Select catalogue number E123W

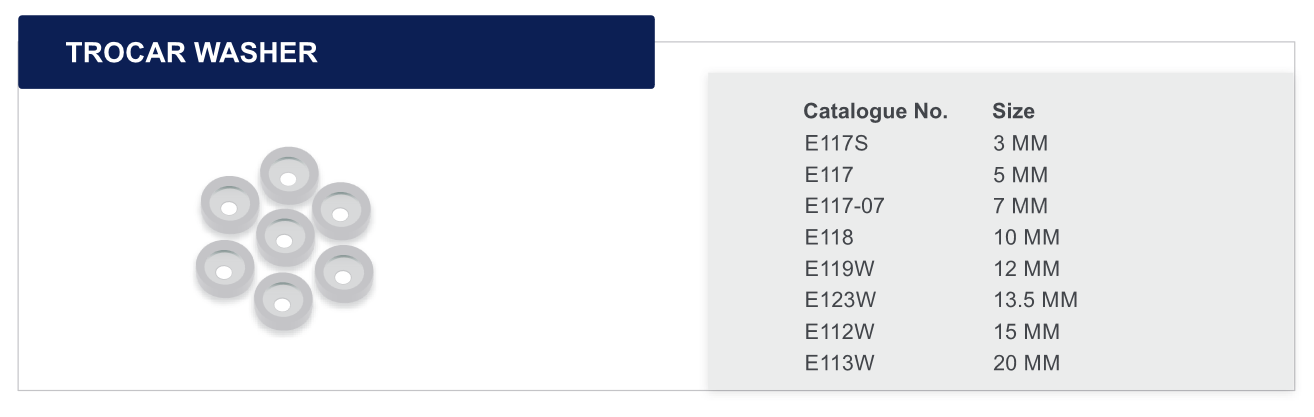point(840,300)
